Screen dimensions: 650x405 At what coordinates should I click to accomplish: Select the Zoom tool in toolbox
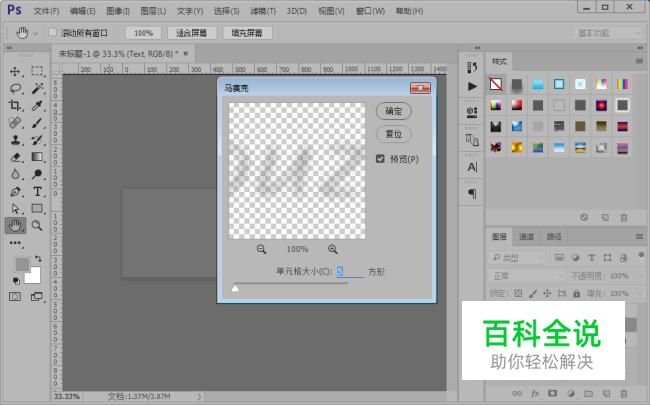pyautogui.click(x=37, y=226)
